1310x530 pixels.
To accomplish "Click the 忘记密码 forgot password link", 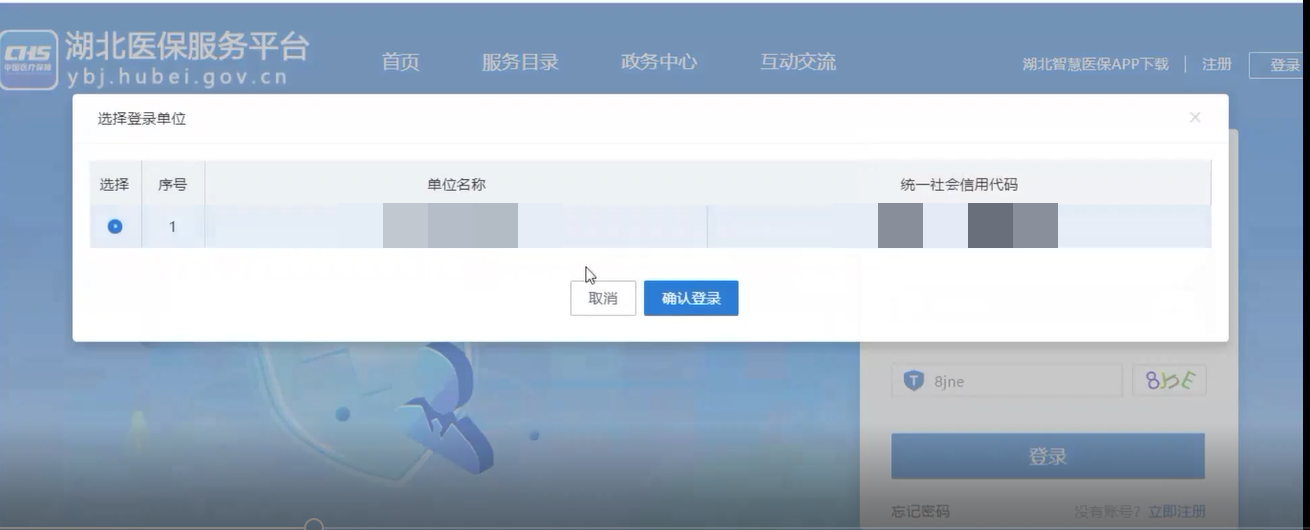I will point(920,512).
